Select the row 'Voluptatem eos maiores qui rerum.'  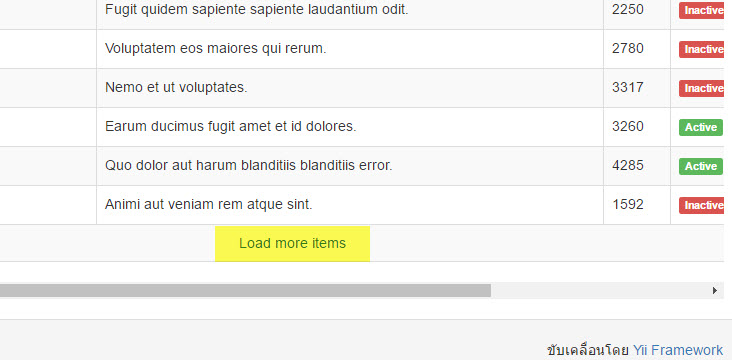[362, 49]
